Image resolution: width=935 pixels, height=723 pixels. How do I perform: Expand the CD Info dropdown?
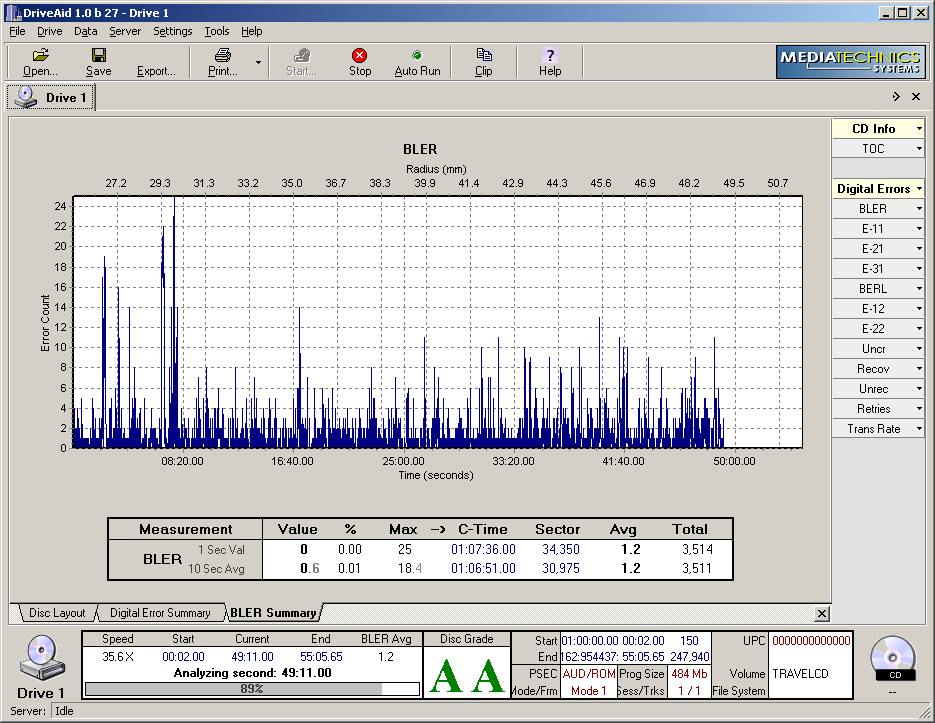[919, 129]
